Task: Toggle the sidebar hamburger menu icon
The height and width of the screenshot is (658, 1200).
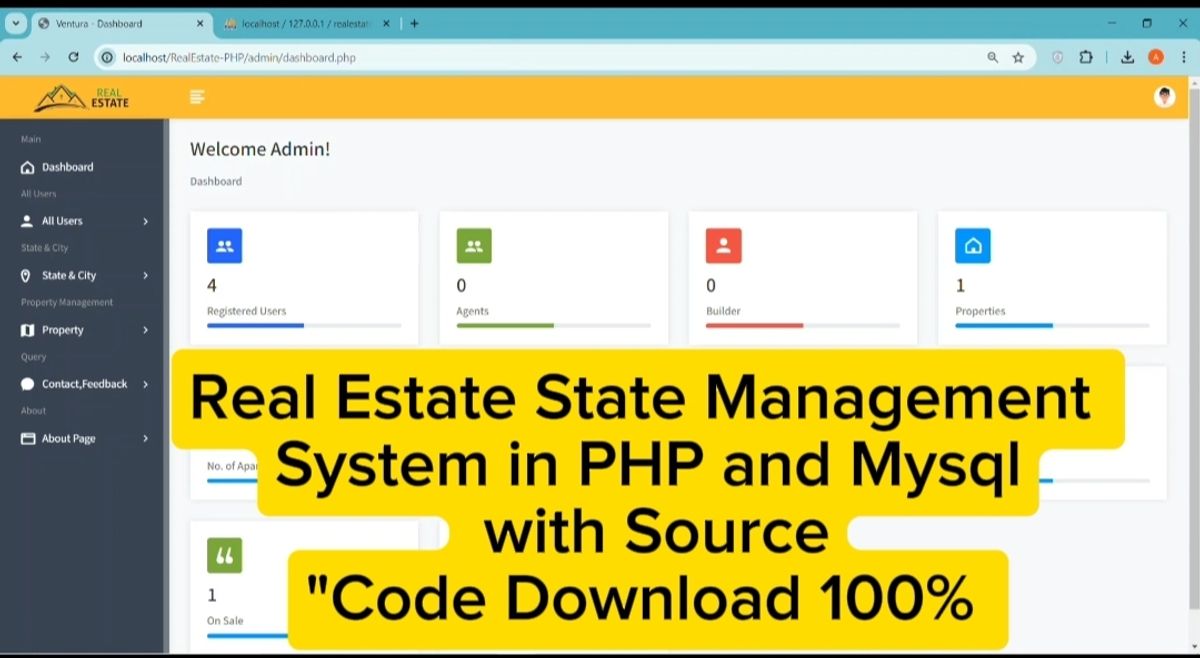Action: (197, 96)
